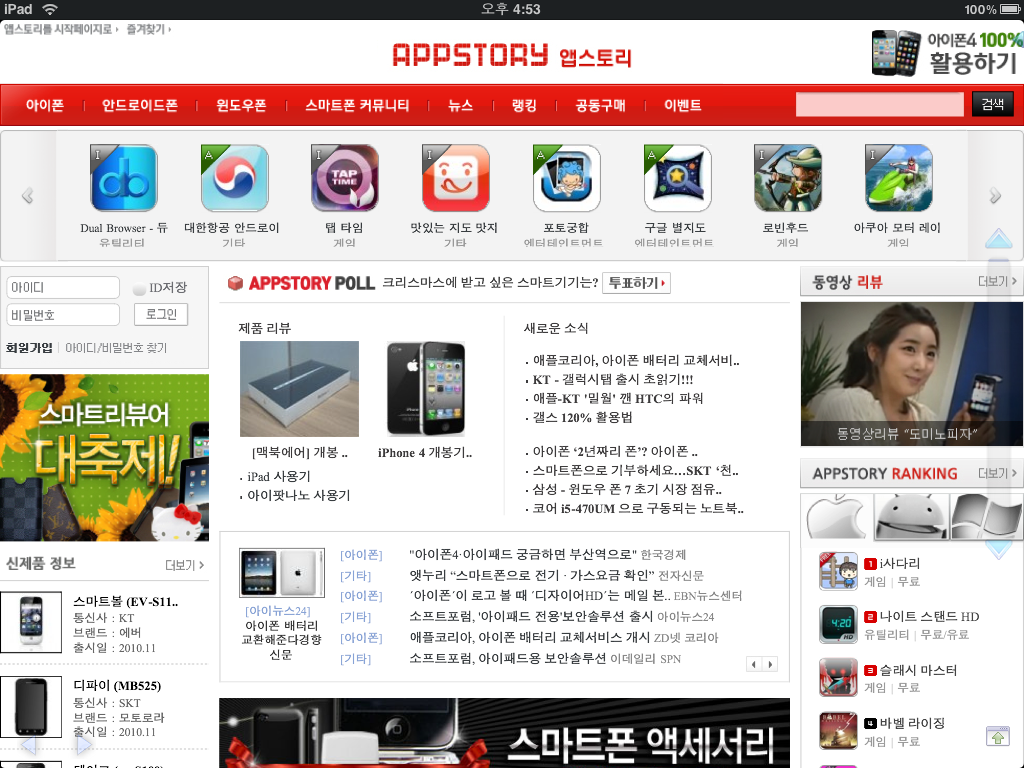Select the Windows ranking tab icon
The image size is (1024, 768).
pyautogui.click(x=985, y=517)
